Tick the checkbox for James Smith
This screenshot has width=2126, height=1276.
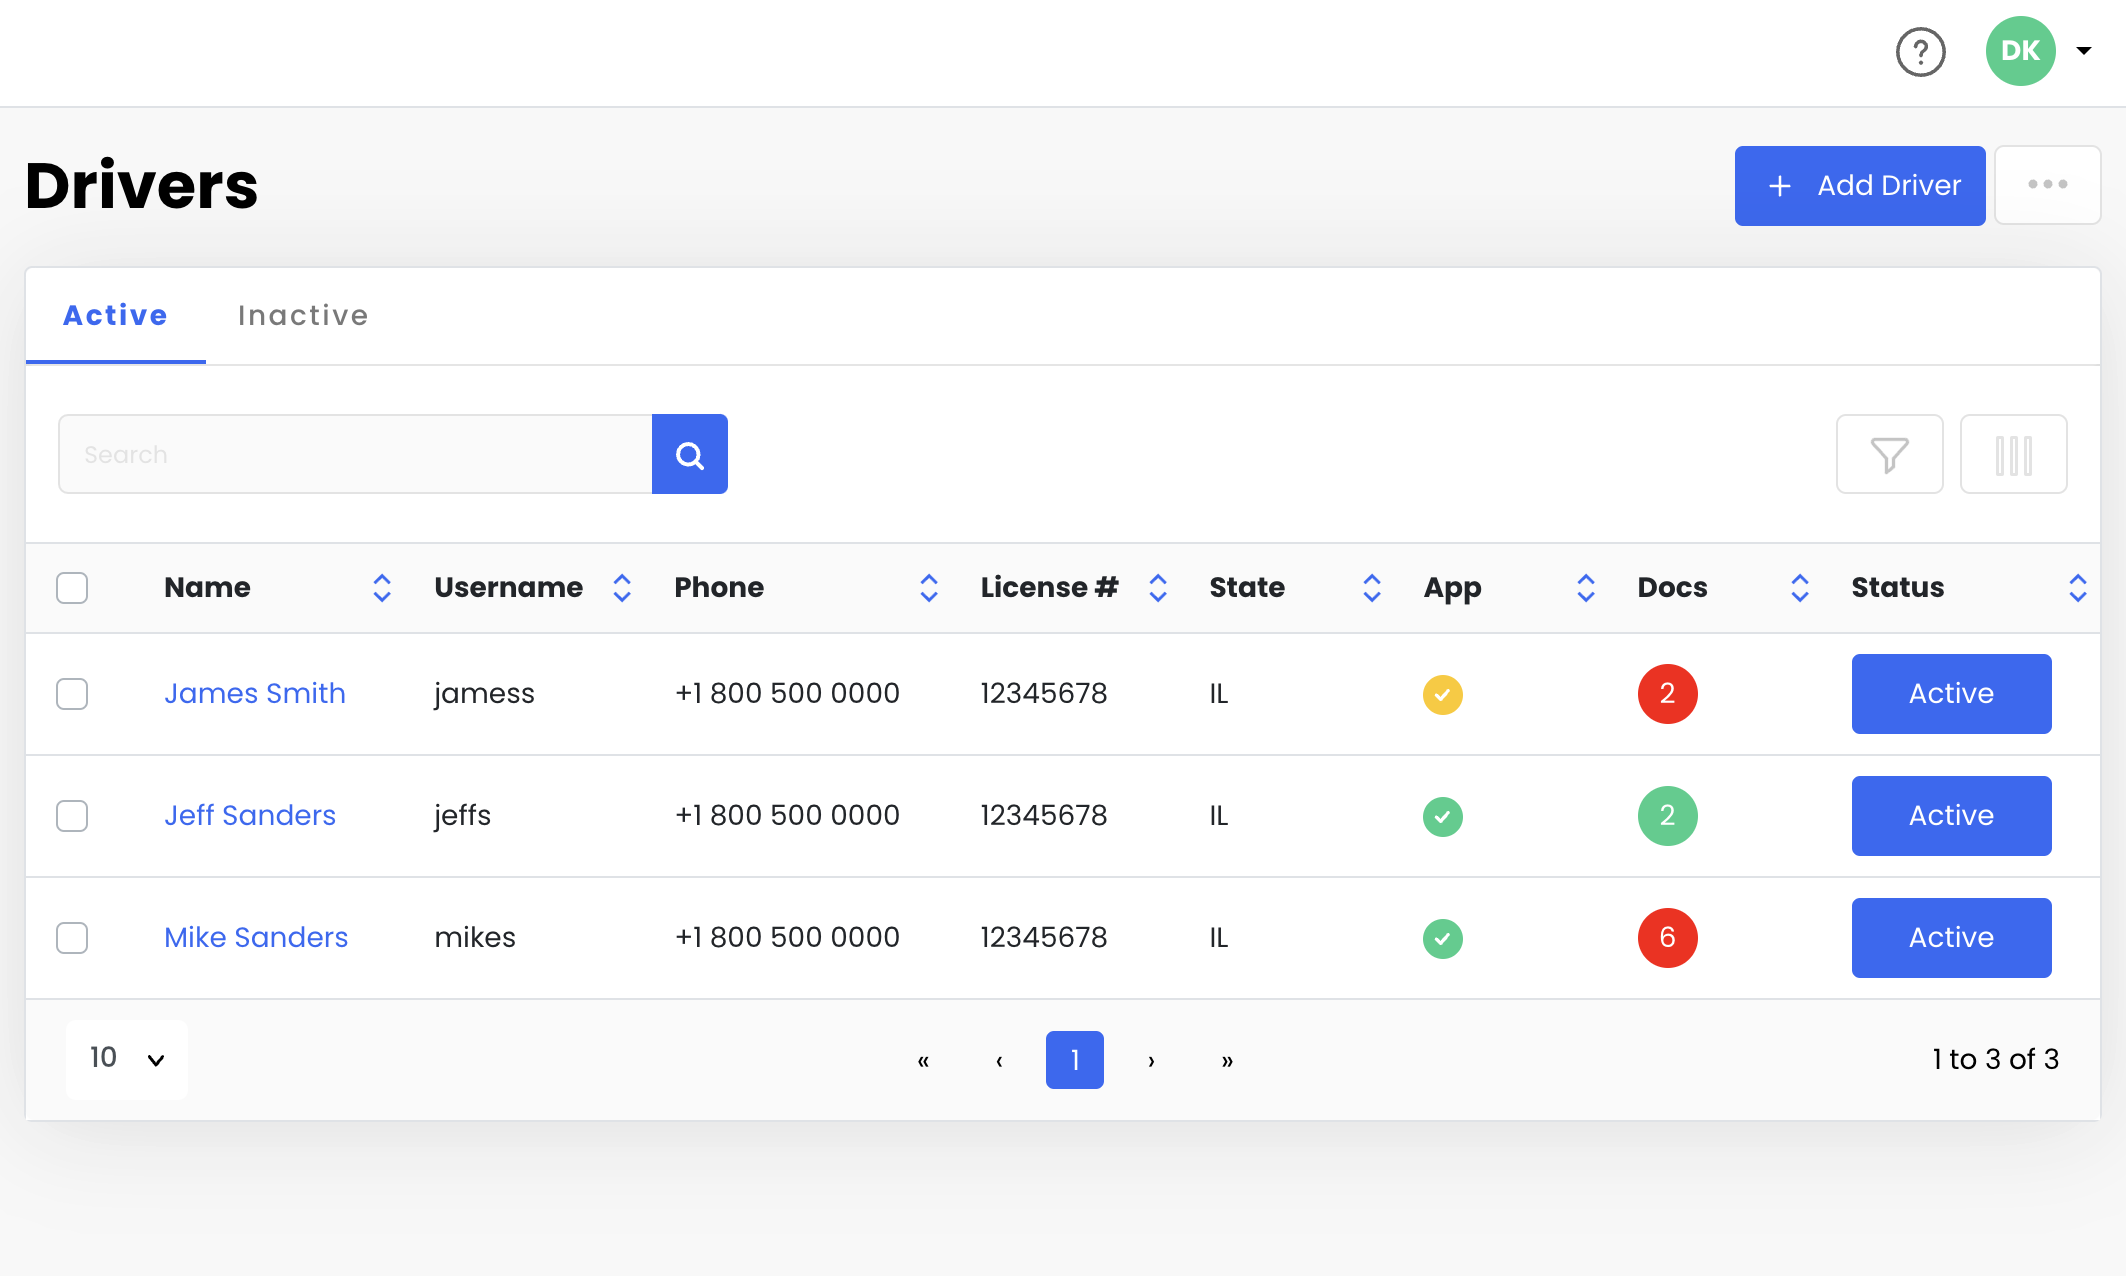pos(72,694)
